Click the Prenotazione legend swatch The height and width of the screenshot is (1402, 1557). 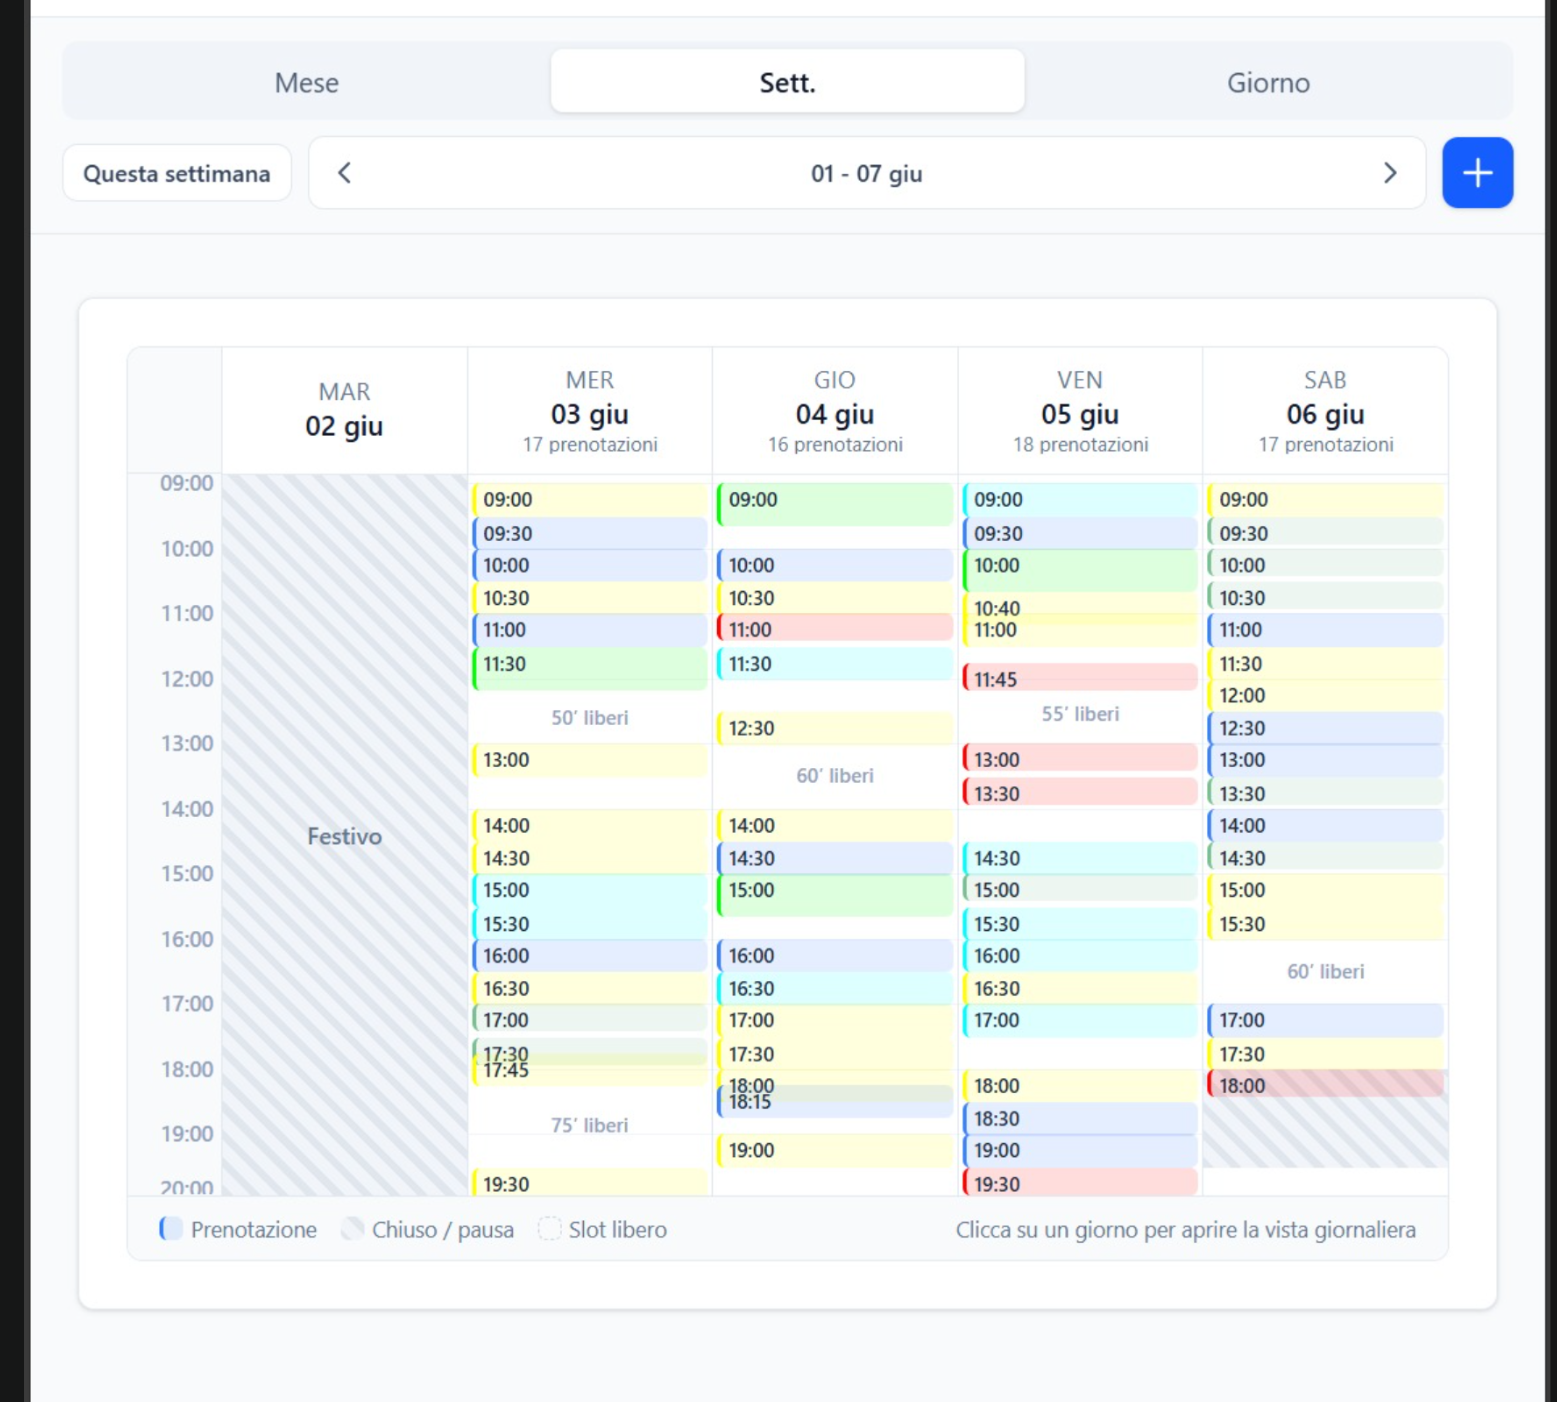click(171, 1229)
